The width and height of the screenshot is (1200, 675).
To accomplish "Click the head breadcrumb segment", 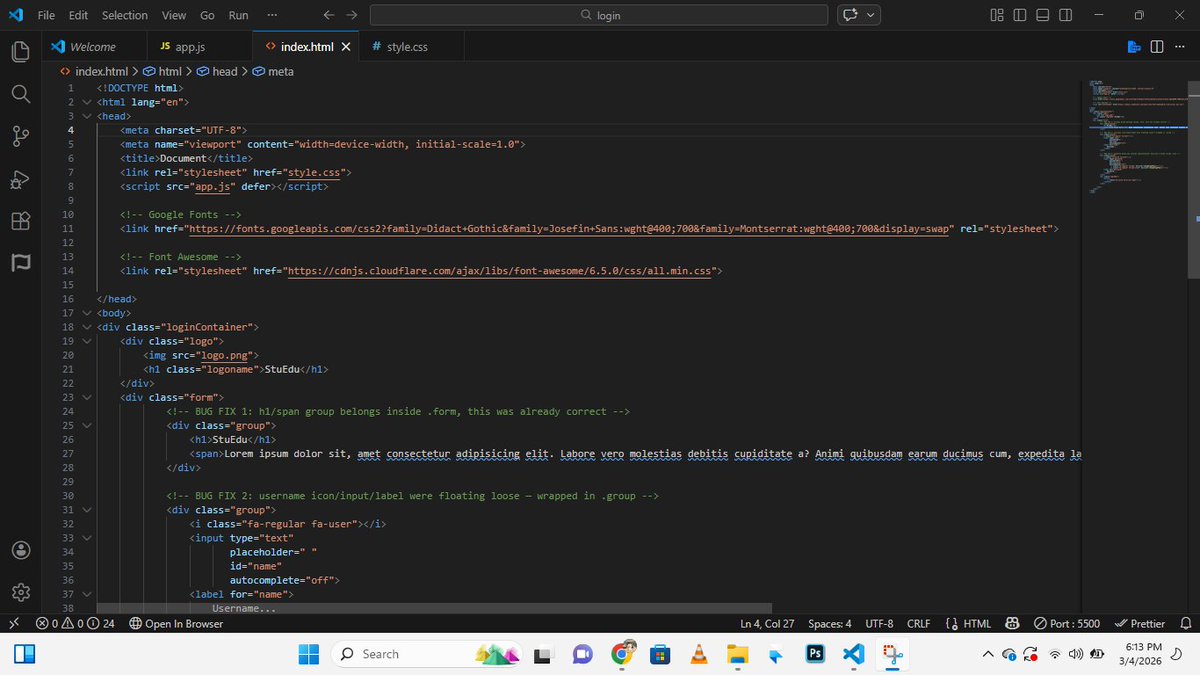I will 218,72.
